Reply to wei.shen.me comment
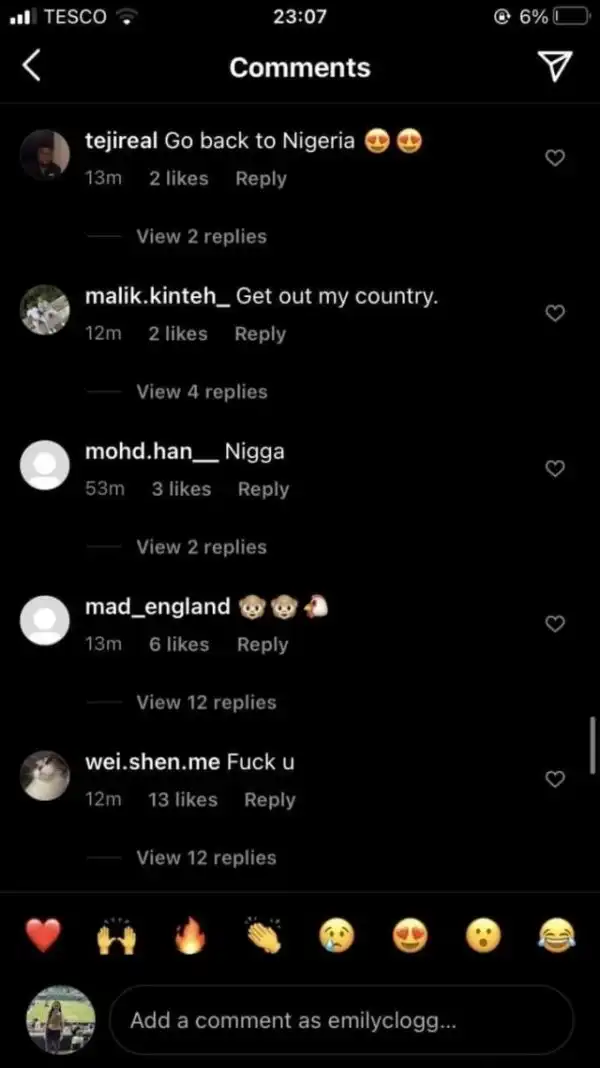This screenshot has height=1068, width=600. coord(270,800)
